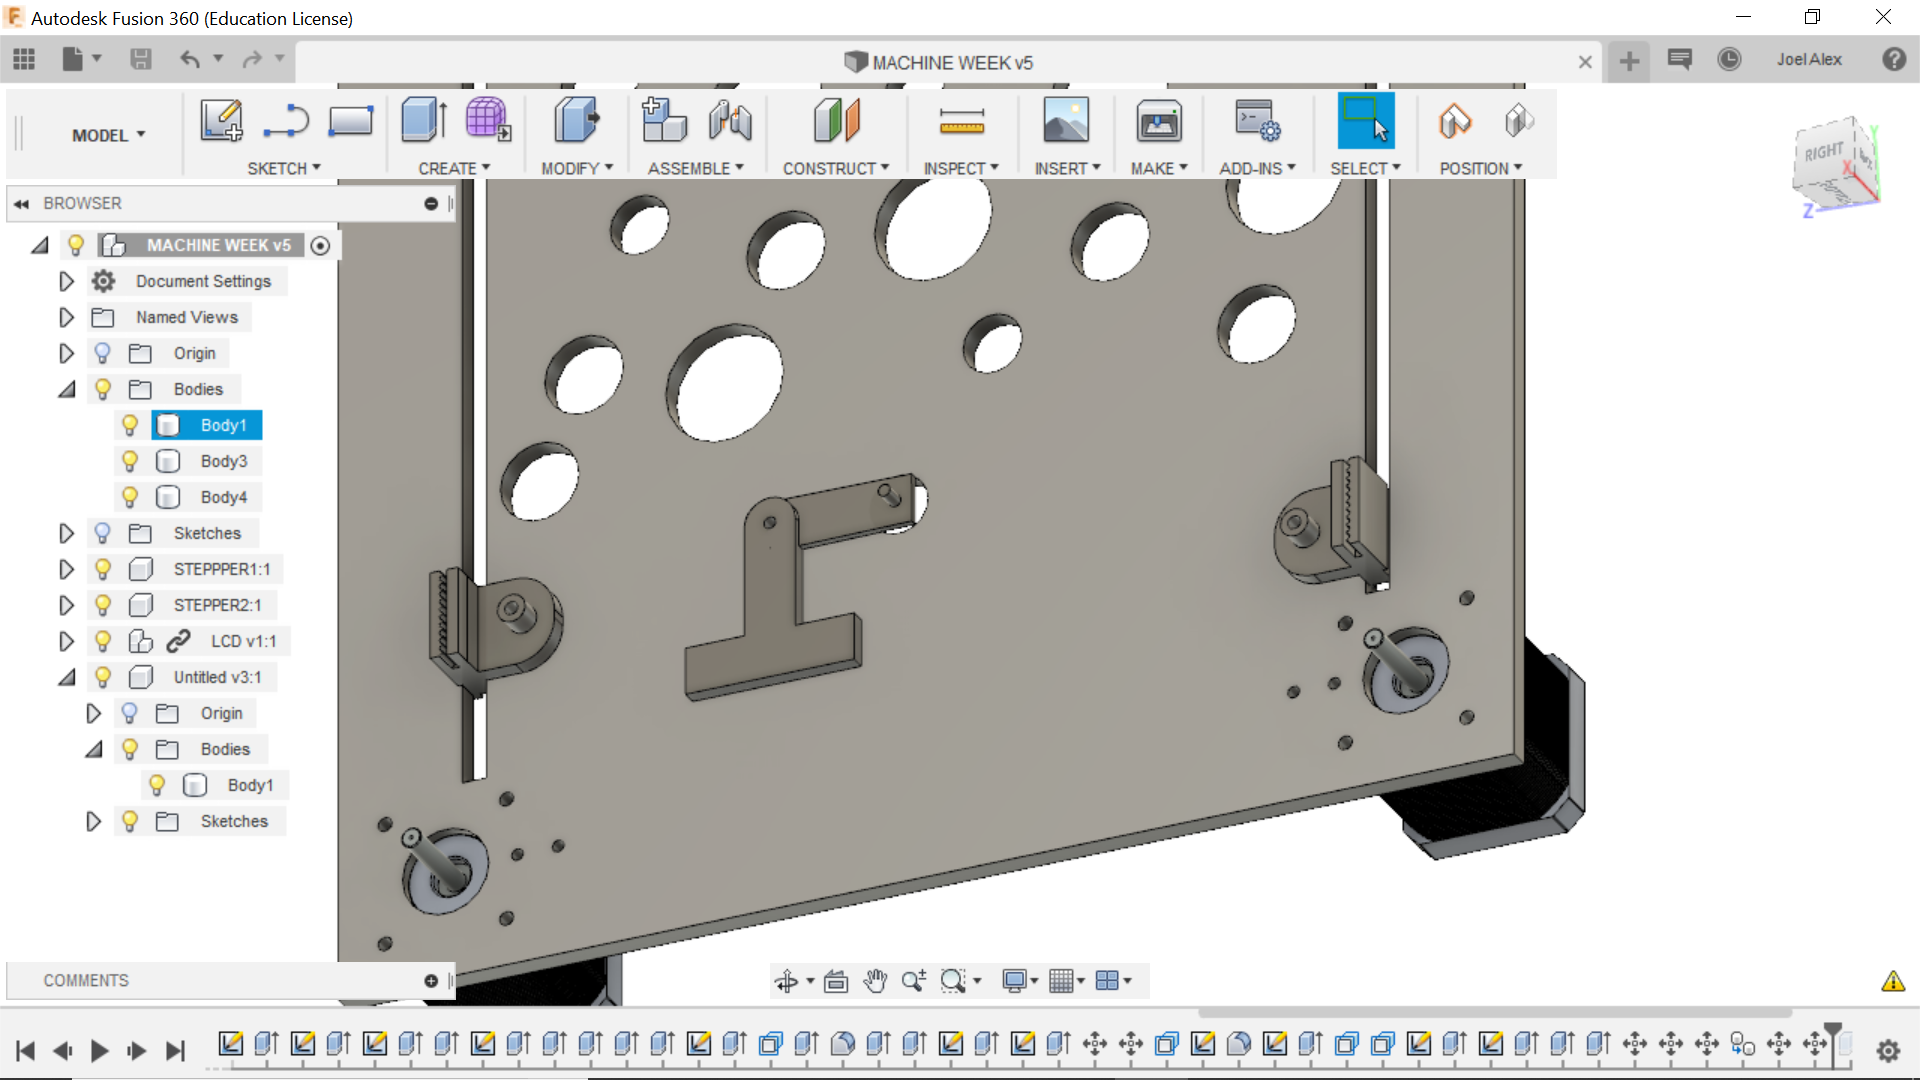Click the Scripts and Add-Ins icon
Screen dimensions: 1920x1080
[x=1256, y=121]
